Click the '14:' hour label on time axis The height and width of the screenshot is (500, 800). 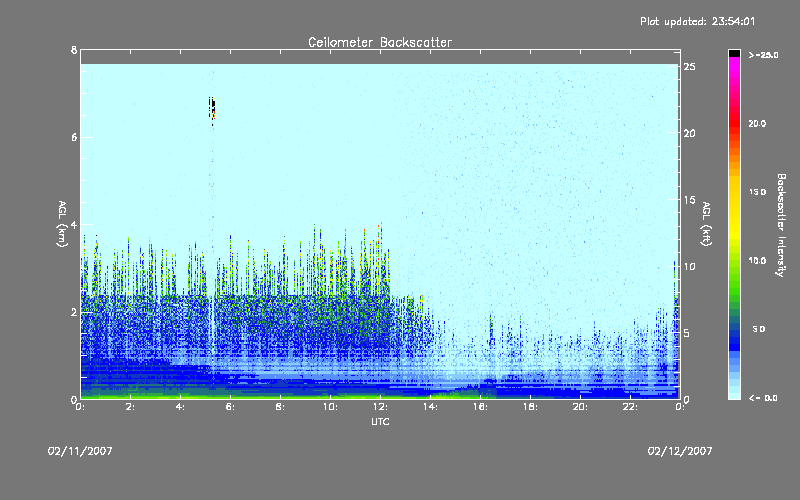coord(430,407)
